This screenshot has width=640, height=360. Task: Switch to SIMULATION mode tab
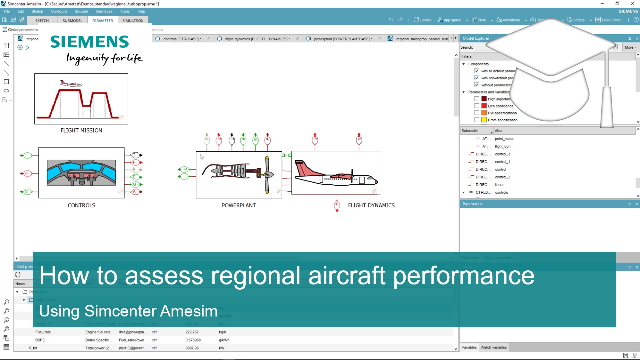133,20
